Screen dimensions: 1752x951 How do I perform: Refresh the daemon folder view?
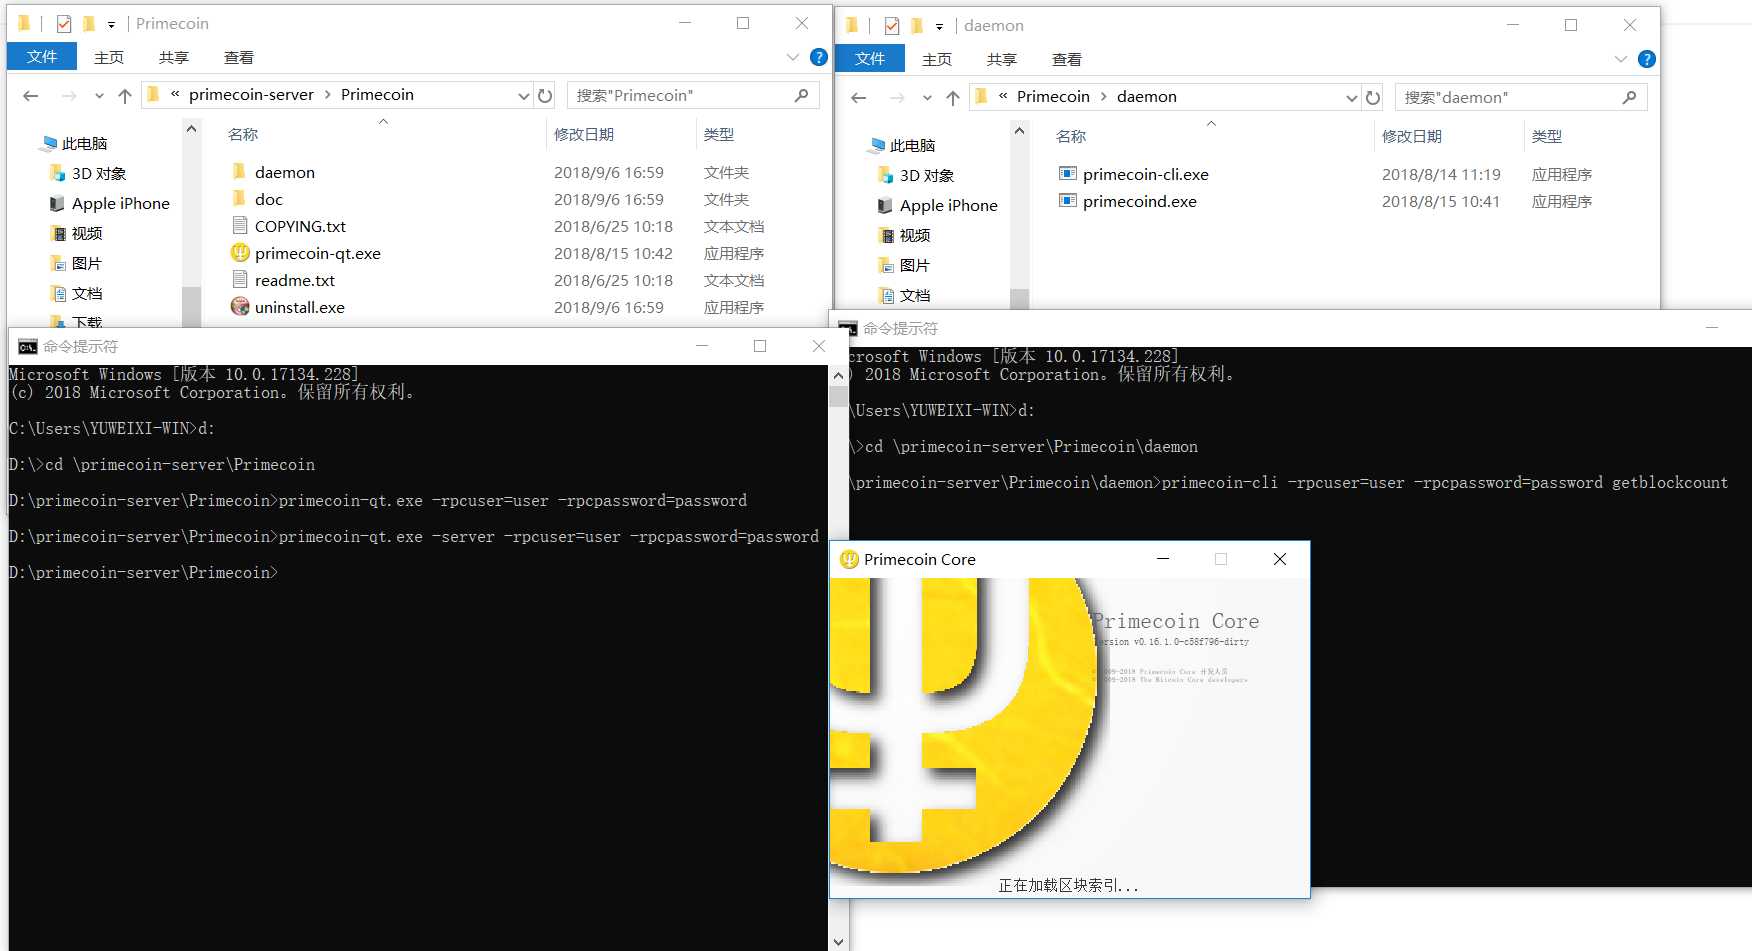coord(1373,98)
